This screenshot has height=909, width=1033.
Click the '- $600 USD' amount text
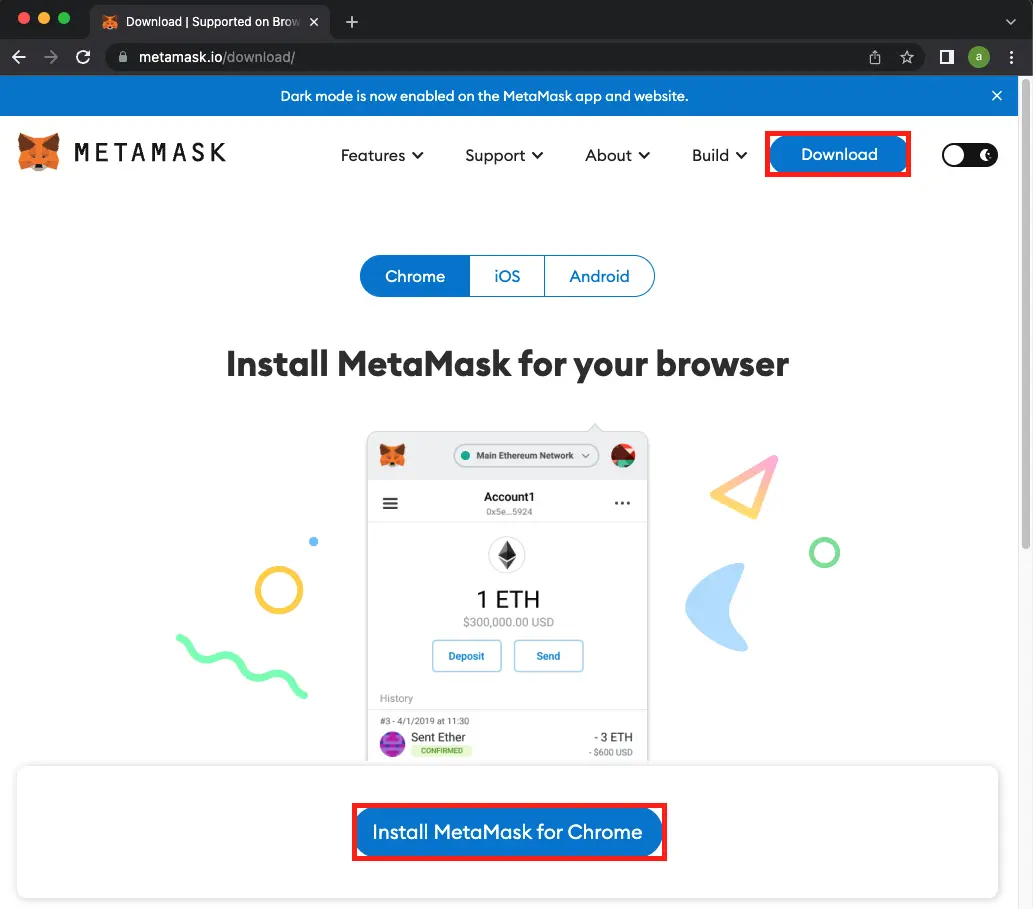tap(611, 752)
